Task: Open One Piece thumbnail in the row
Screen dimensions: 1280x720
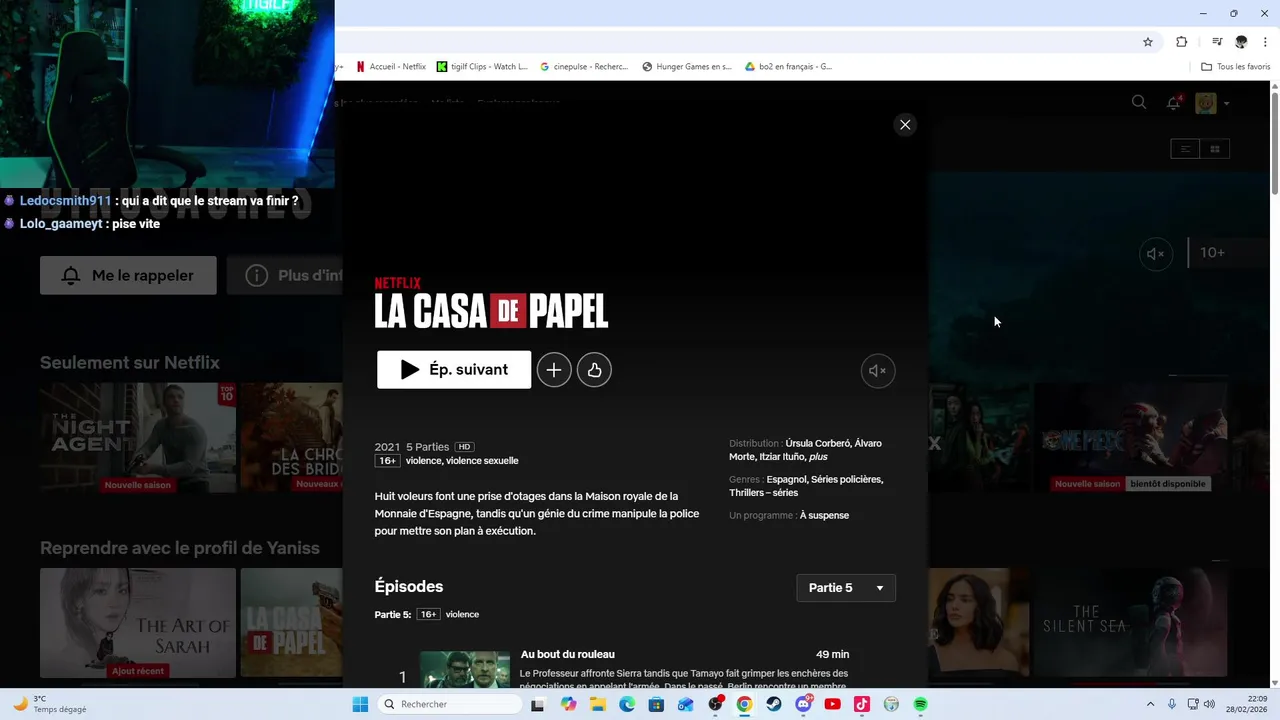Action: point(1130,437)
